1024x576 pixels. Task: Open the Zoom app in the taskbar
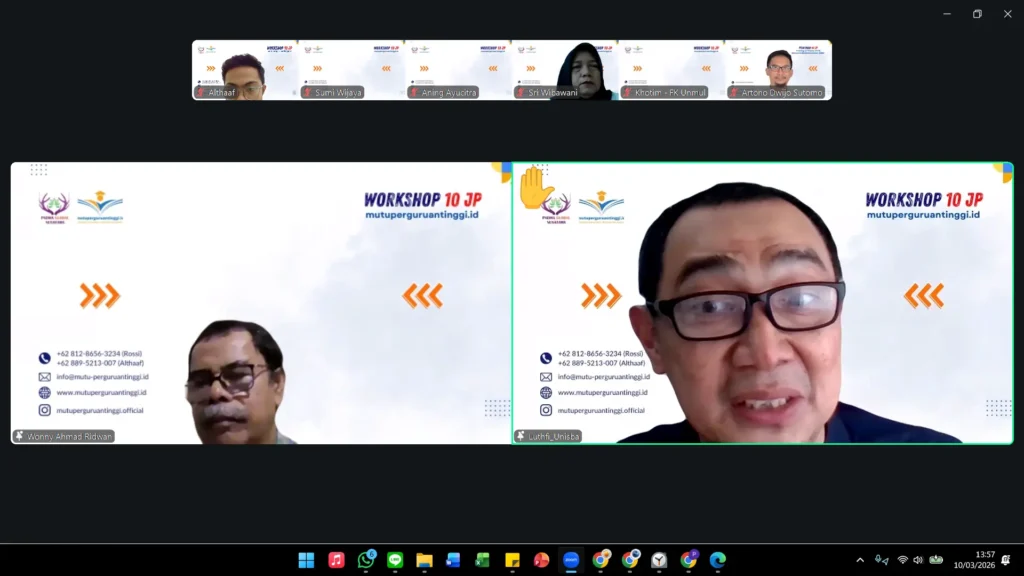click(571, 560)
